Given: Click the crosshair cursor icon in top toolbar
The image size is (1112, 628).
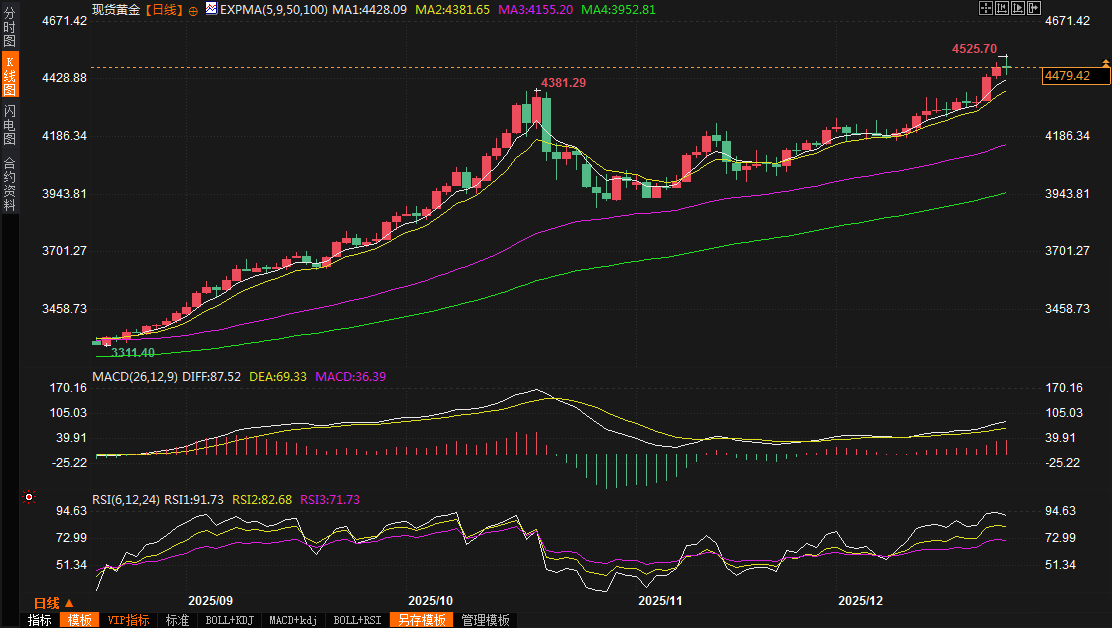Looking at the screenshot, I should pos(986,8).
